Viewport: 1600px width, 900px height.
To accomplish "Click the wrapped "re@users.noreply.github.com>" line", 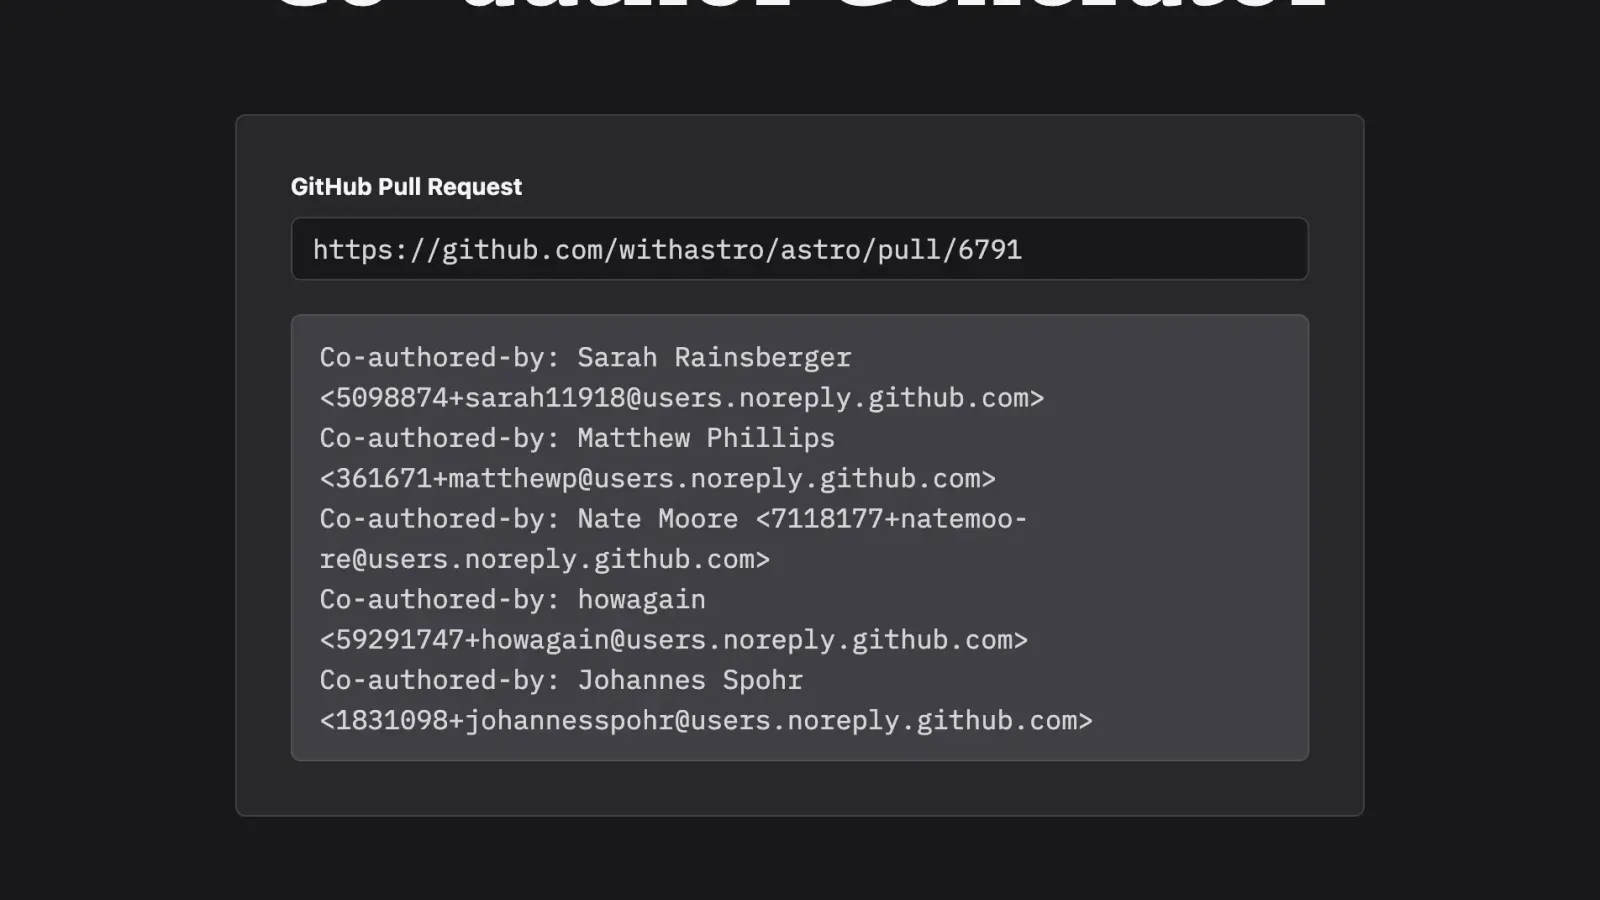I will [545, 559].
